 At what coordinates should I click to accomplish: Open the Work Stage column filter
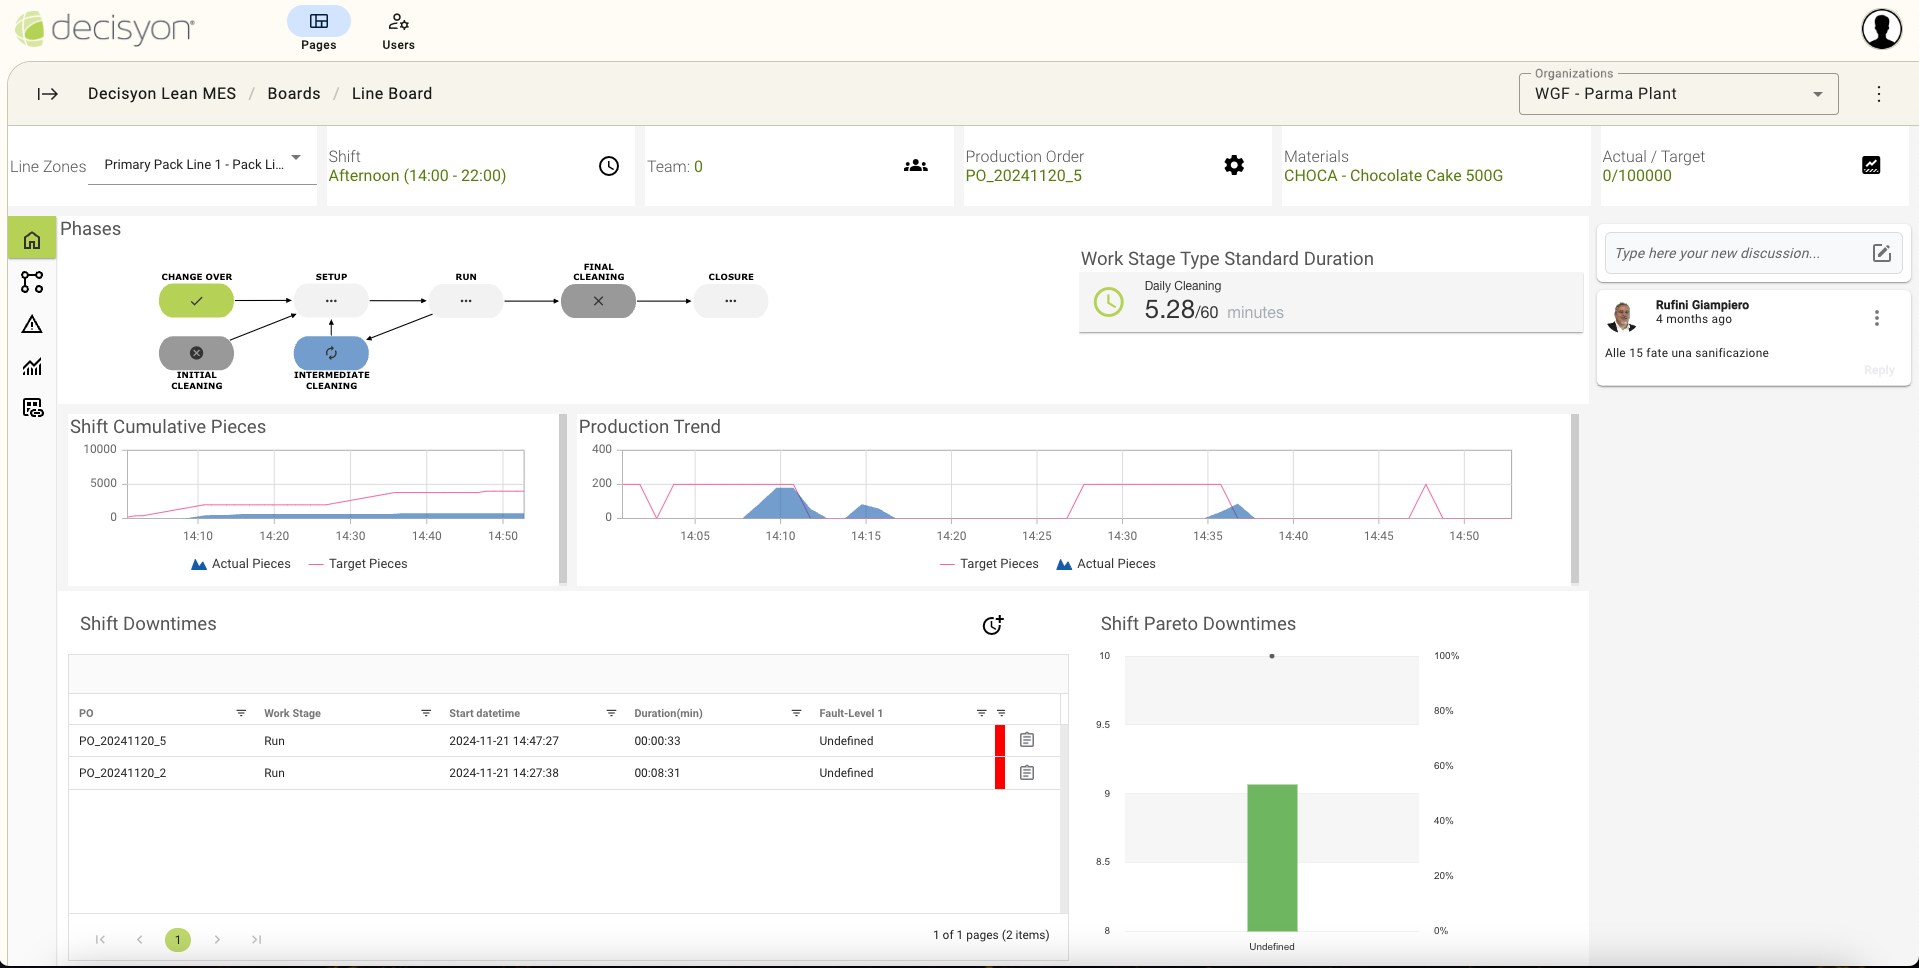[426, 713]
